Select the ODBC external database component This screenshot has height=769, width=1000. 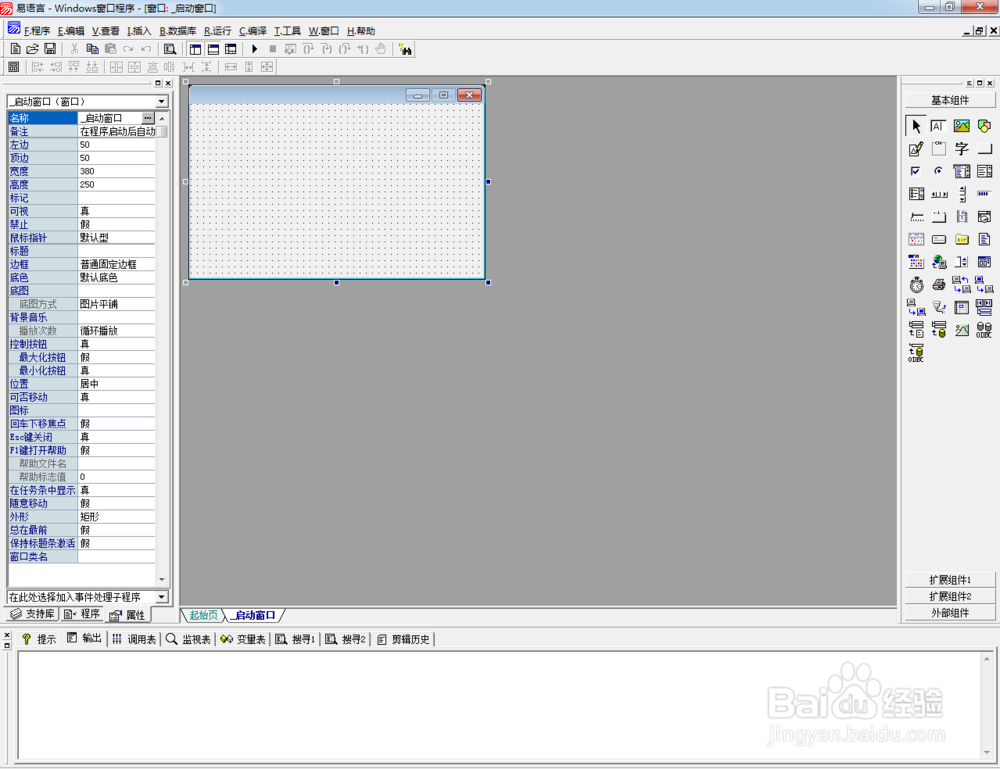click(984, 330)
